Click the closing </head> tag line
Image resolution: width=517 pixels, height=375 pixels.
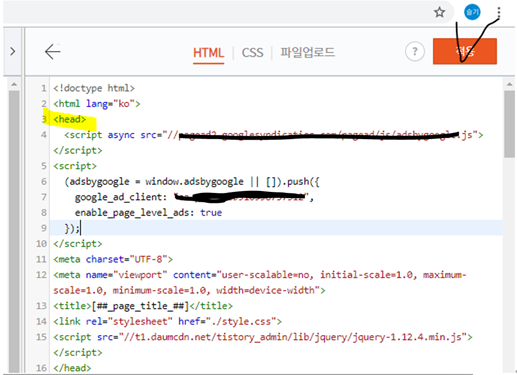point(72,368)
